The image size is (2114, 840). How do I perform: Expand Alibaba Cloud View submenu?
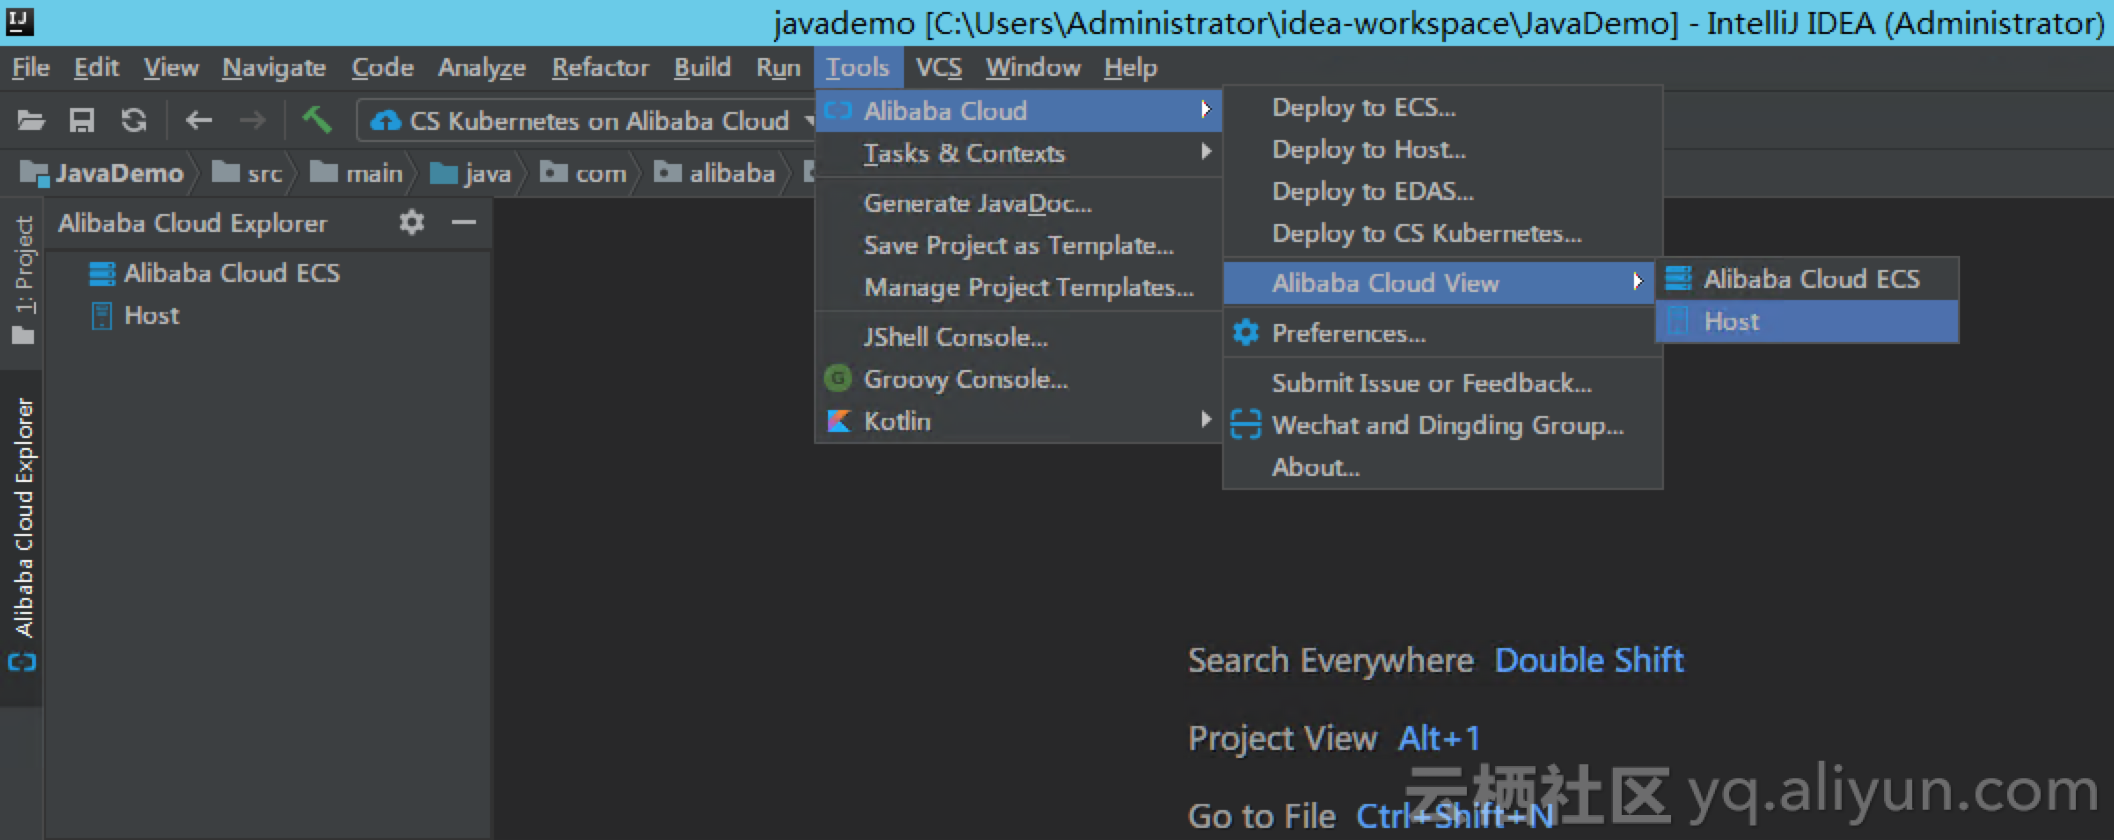pyautogui.click(x=1439, y=283)
